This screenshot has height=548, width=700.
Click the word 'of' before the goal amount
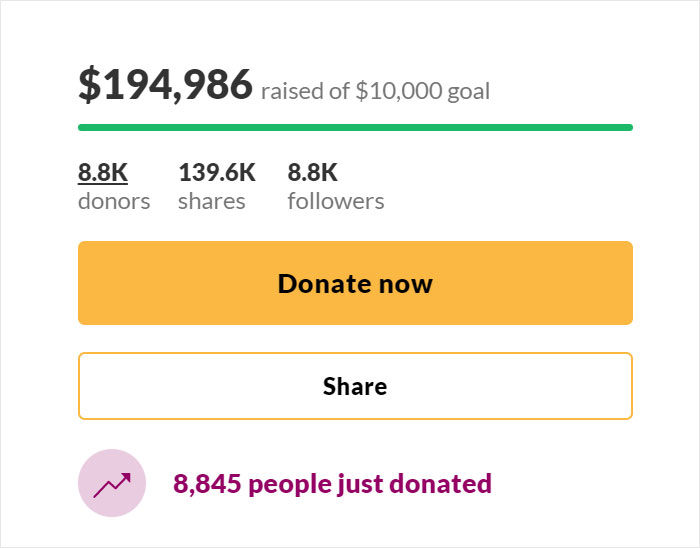click(x=339, y=91)
